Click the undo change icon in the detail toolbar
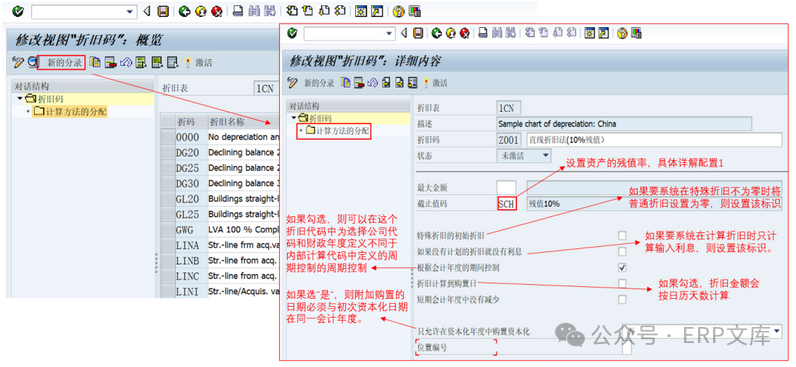This screenshot has width=796, height=367. (x=373, y=83)
